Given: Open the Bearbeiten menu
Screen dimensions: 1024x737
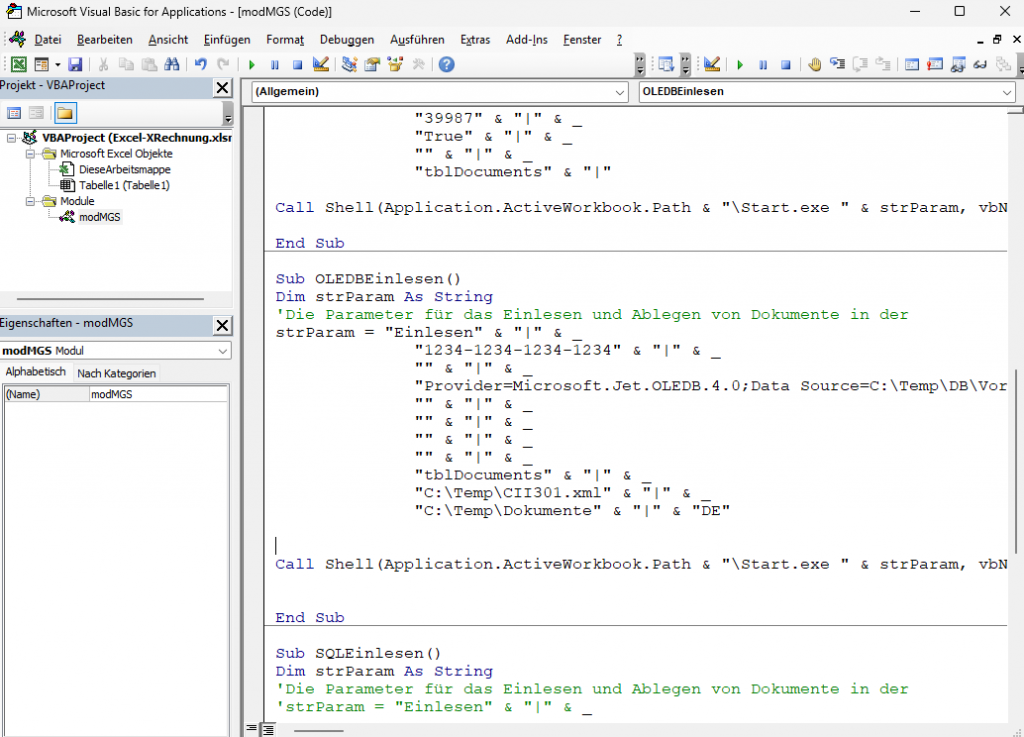Looking at the screenshot, I should pyautogui.click(x=104, y=40).
